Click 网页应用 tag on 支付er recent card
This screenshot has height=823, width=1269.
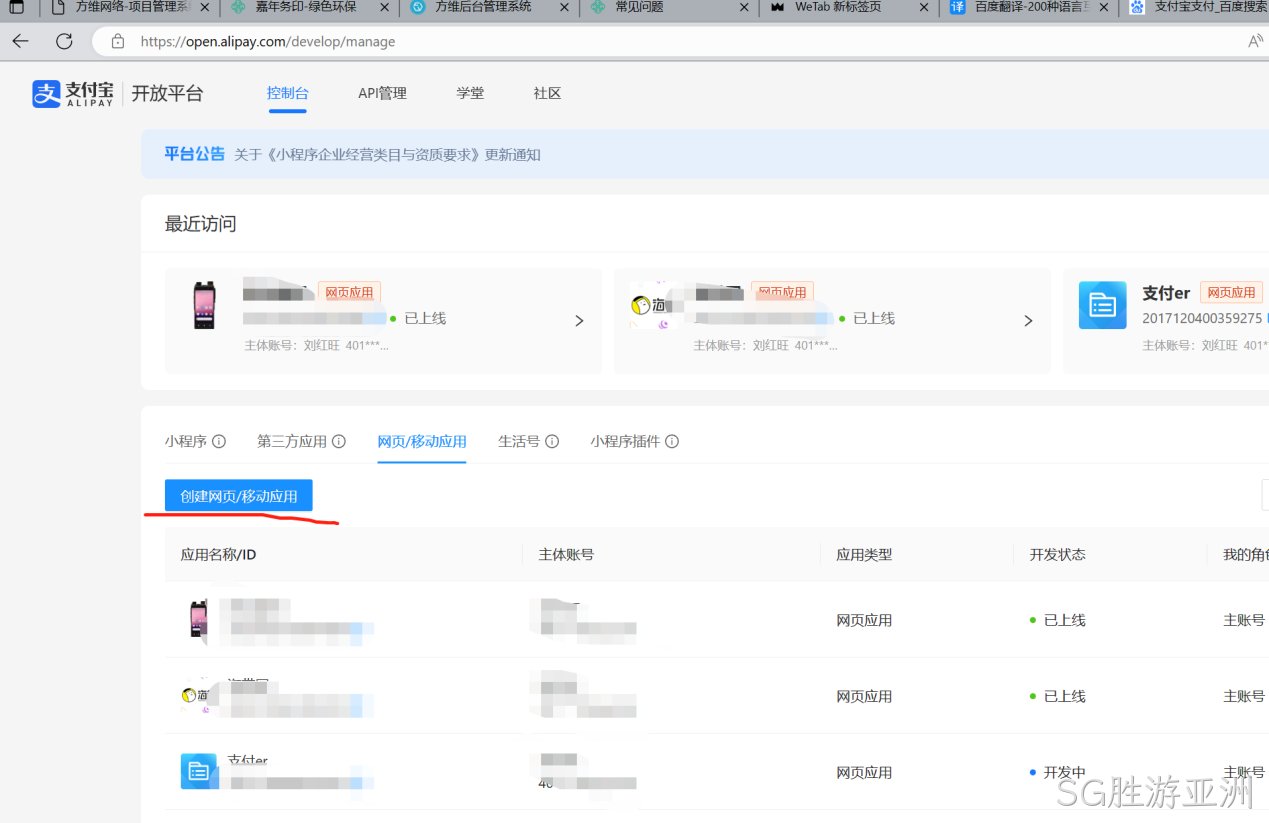pos(1231,293)
